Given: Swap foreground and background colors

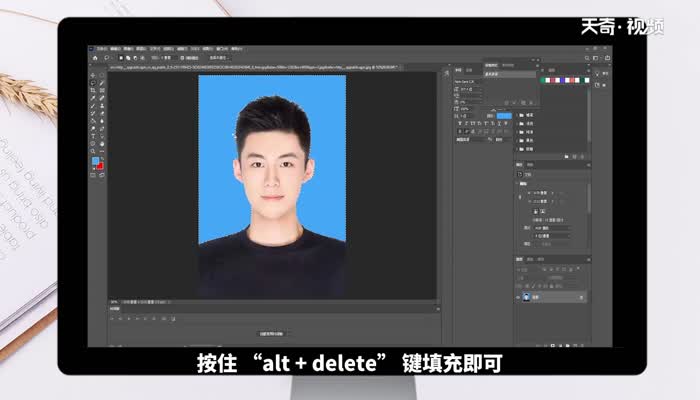Looking at the screenshot, I should (x=102, y=158).
